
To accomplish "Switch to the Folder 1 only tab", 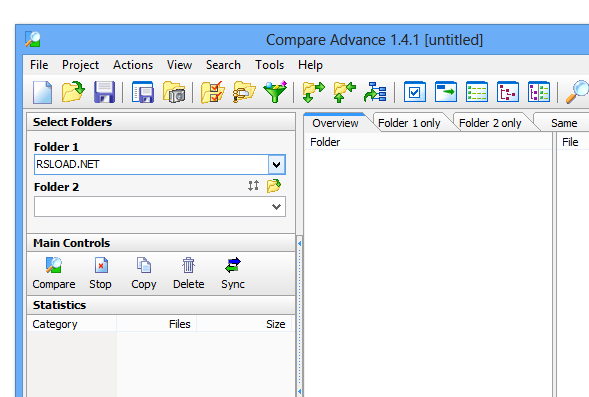I will click(x=409, y=123).
